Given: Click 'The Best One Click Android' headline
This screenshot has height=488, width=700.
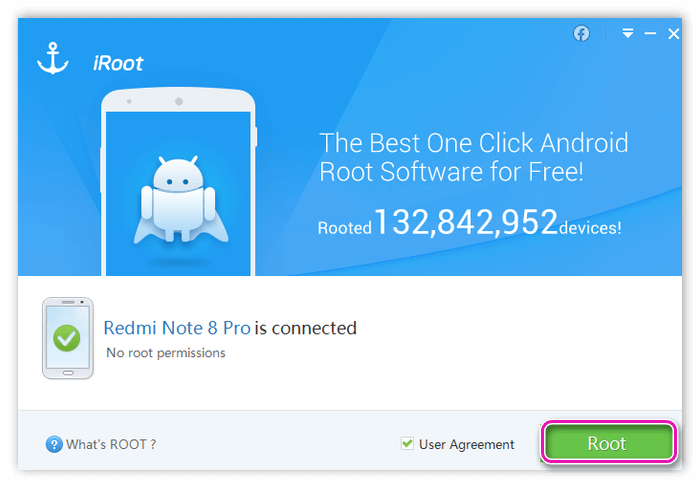Looking at the screenshot, I should pos(474,143).
